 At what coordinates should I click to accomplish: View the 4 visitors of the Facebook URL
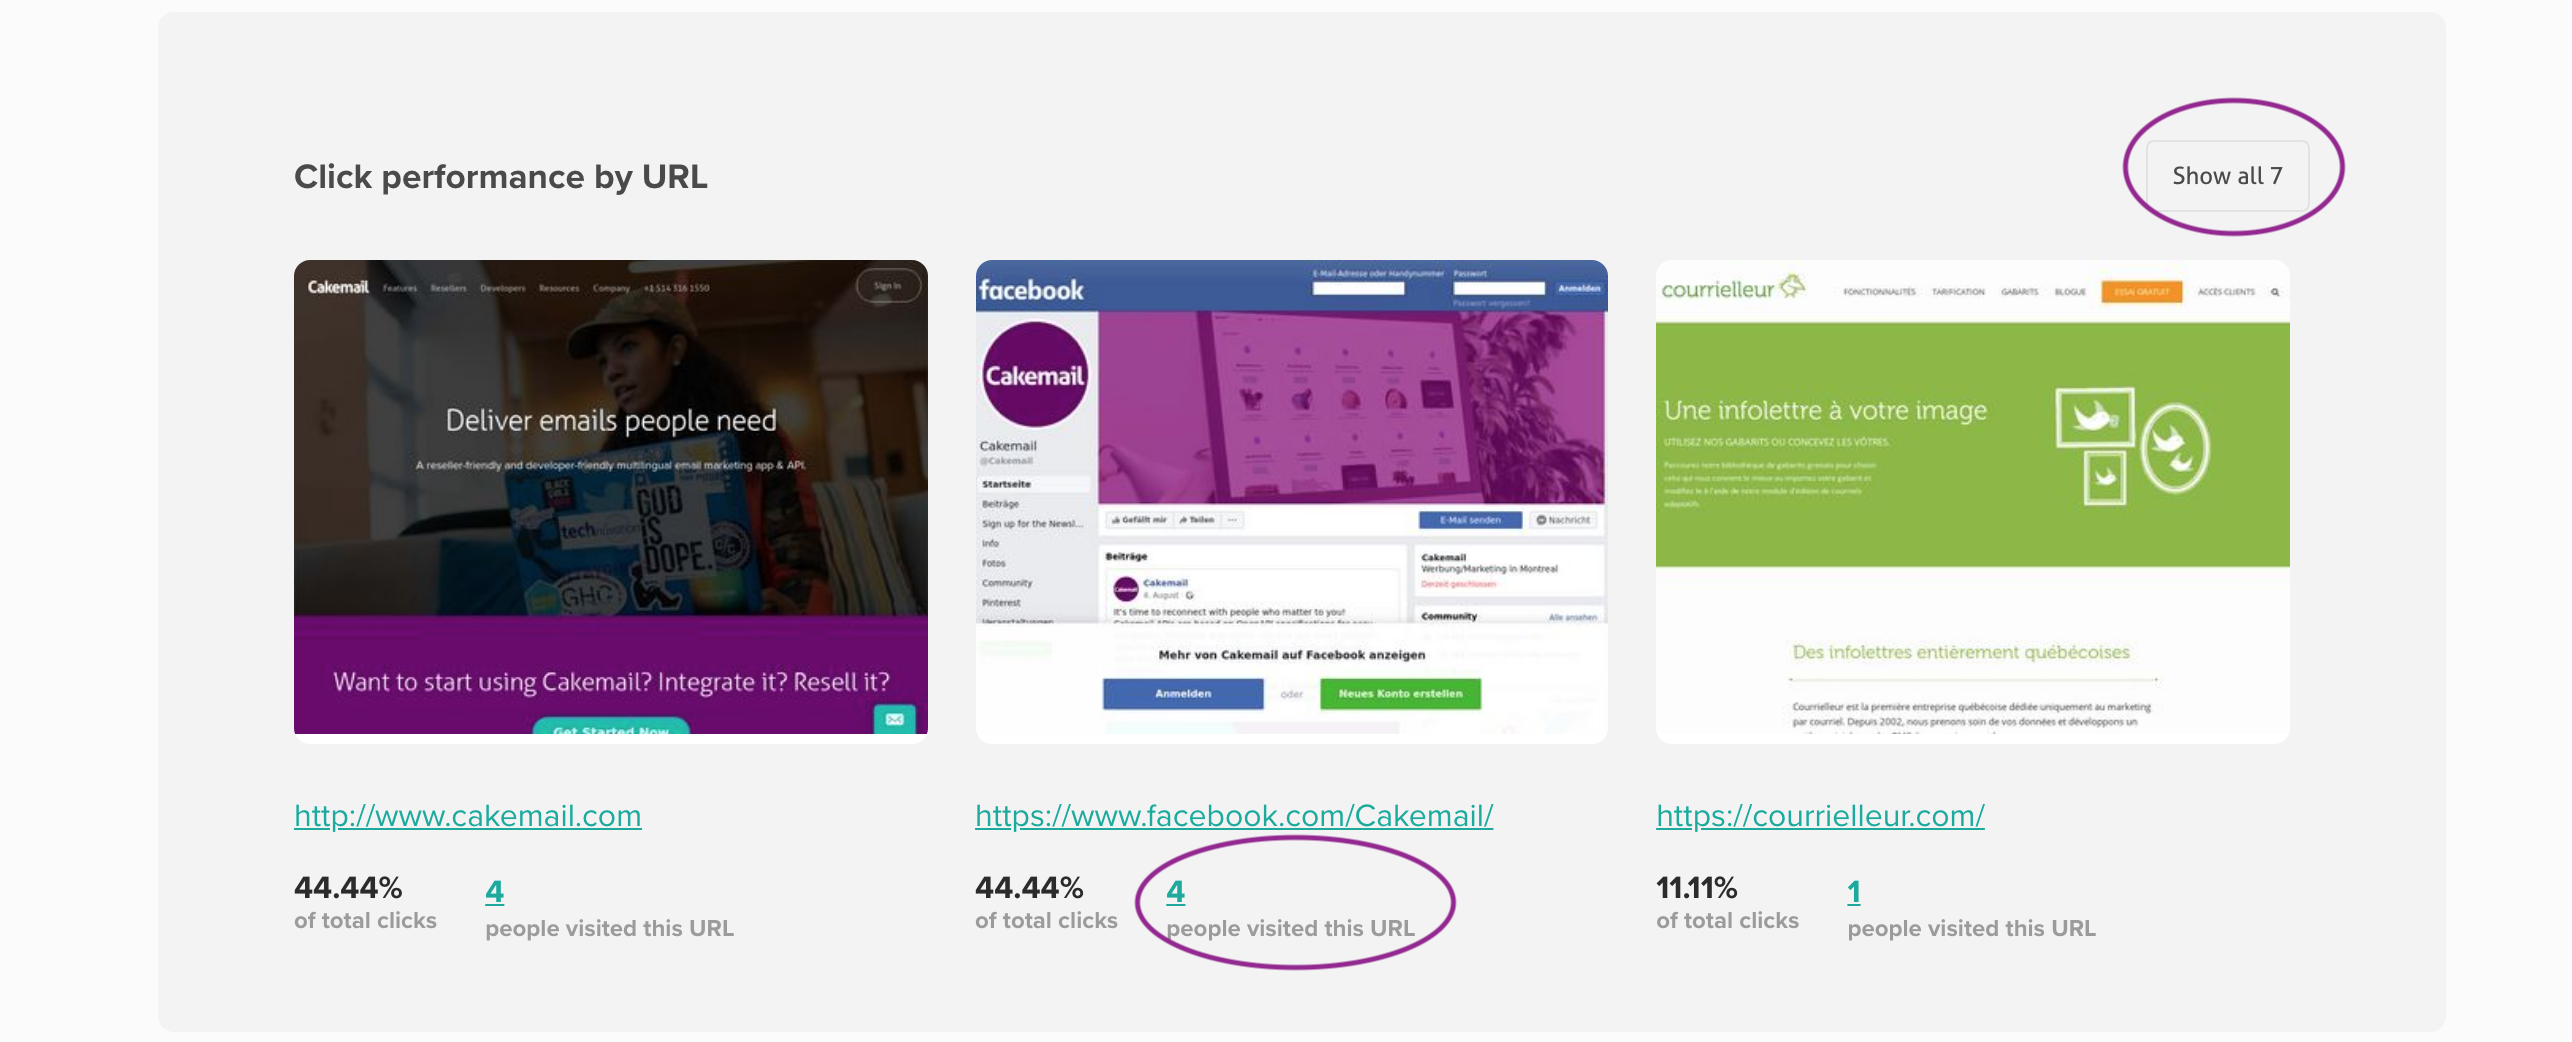point(1175,891)
